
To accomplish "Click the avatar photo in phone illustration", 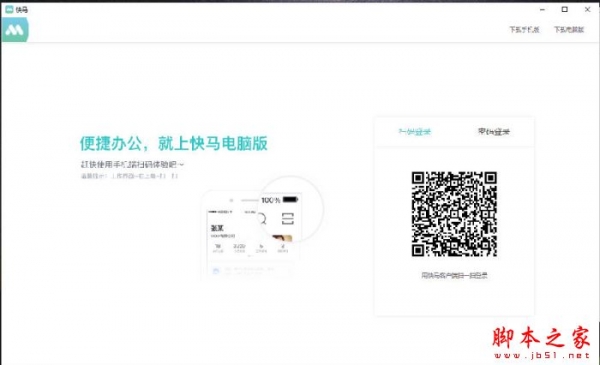I will coord(282,238).
